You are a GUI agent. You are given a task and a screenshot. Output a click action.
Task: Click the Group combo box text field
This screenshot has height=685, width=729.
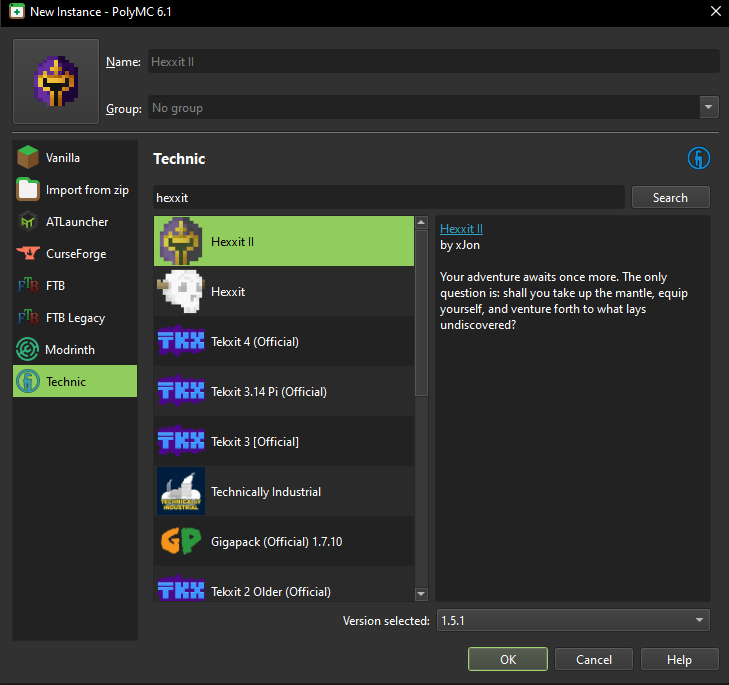click(x=424, y=107)
